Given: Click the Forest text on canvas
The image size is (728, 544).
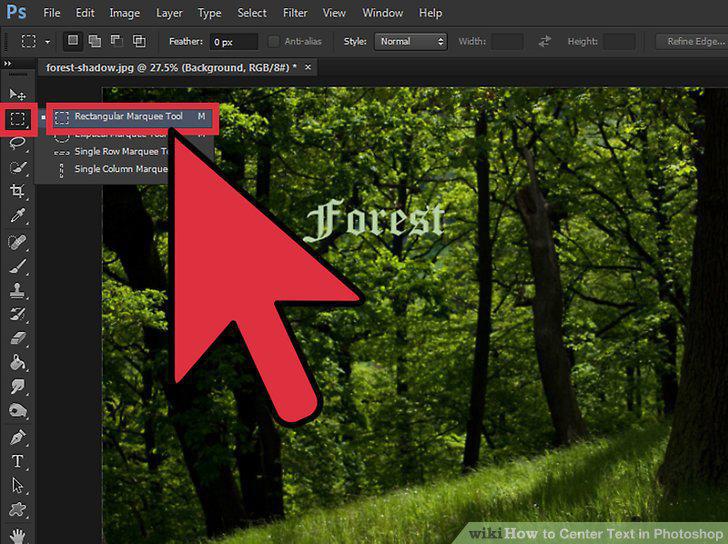Looking at the screenshot, I should 374,220.
